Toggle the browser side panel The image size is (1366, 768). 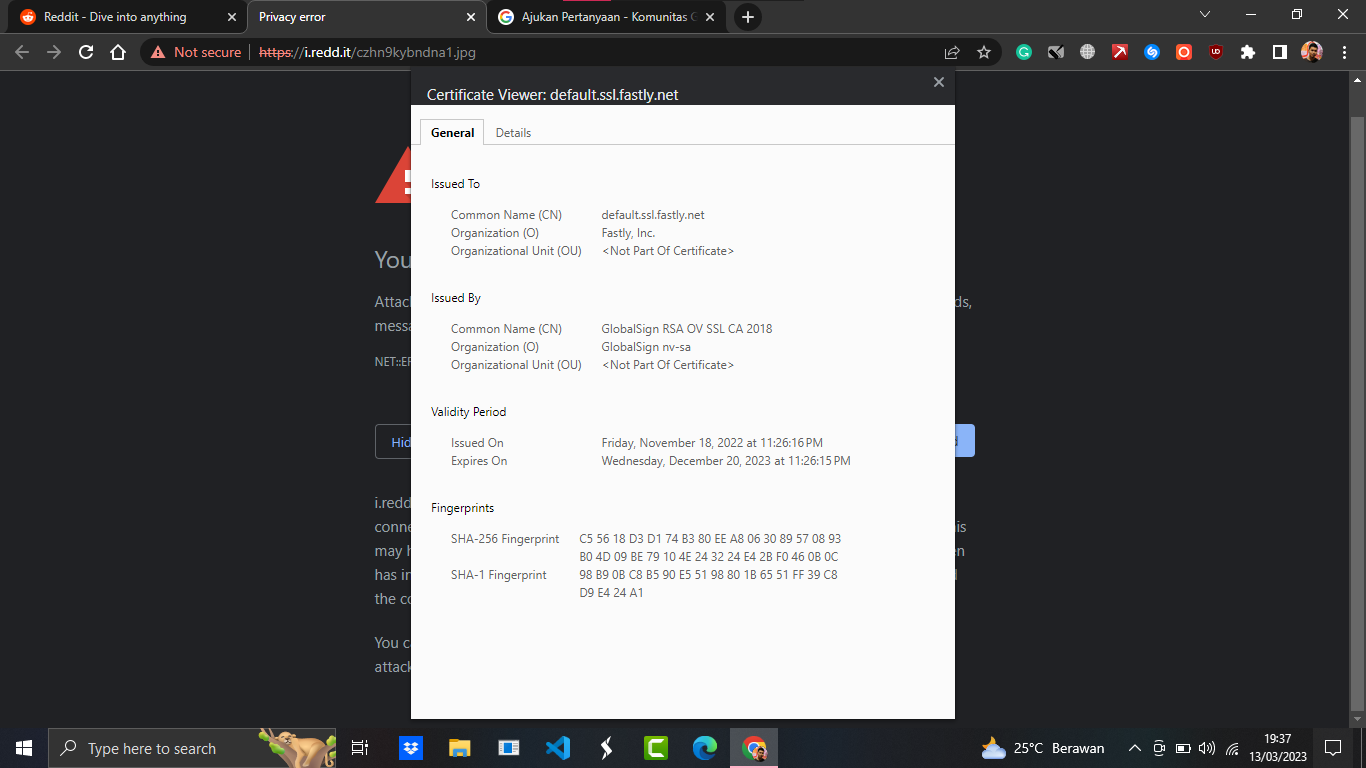click(1280, 52)
